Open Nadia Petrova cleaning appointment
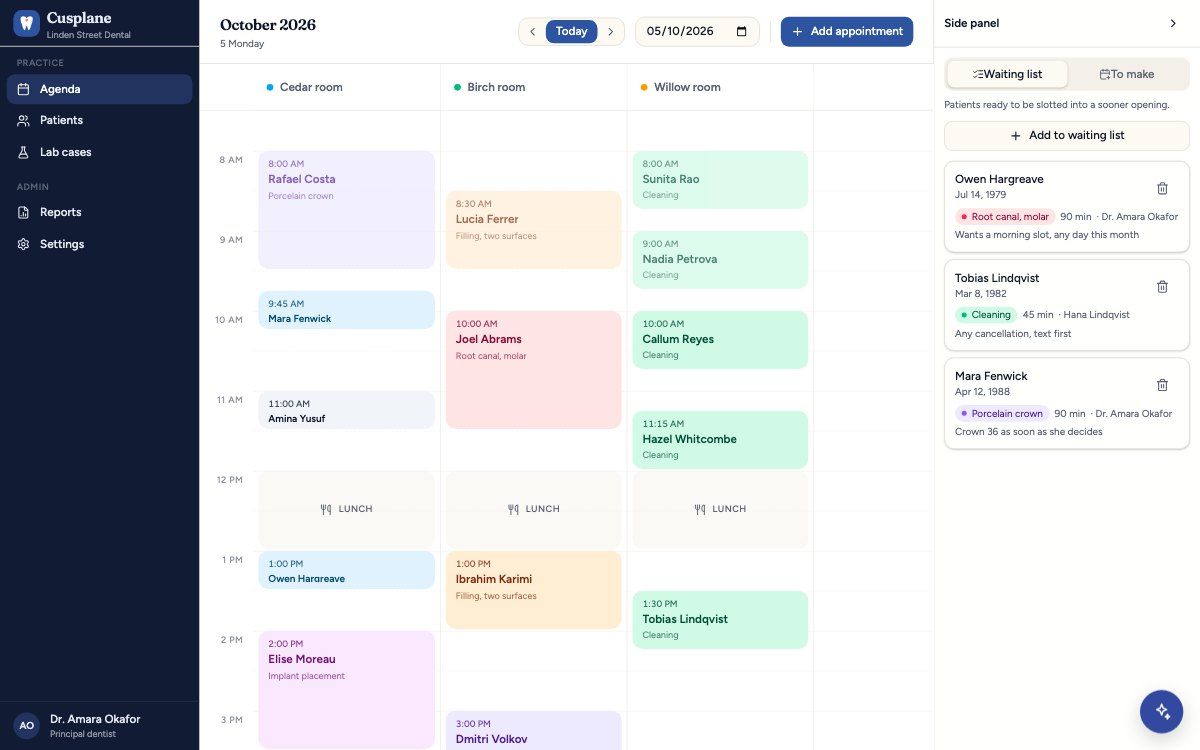 pos(720,260)
